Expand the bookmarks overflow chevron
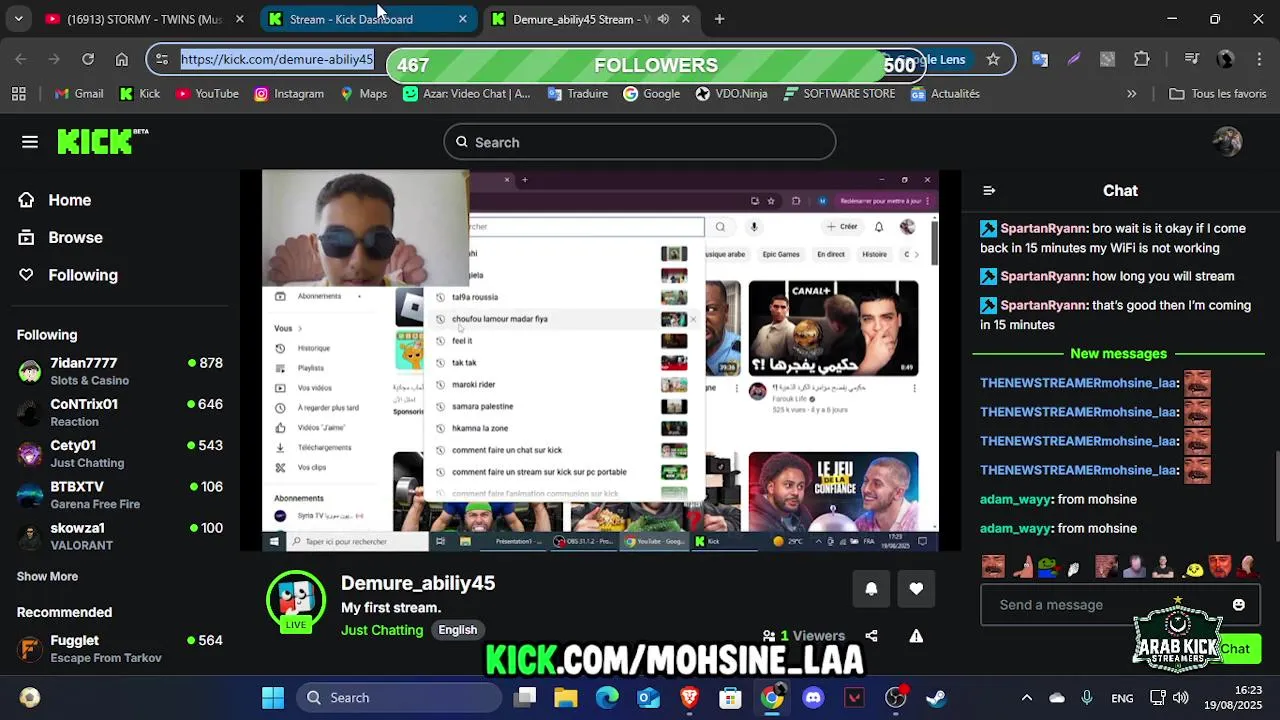This screenshot has width=1280, height=720. tap(1131, 94)
